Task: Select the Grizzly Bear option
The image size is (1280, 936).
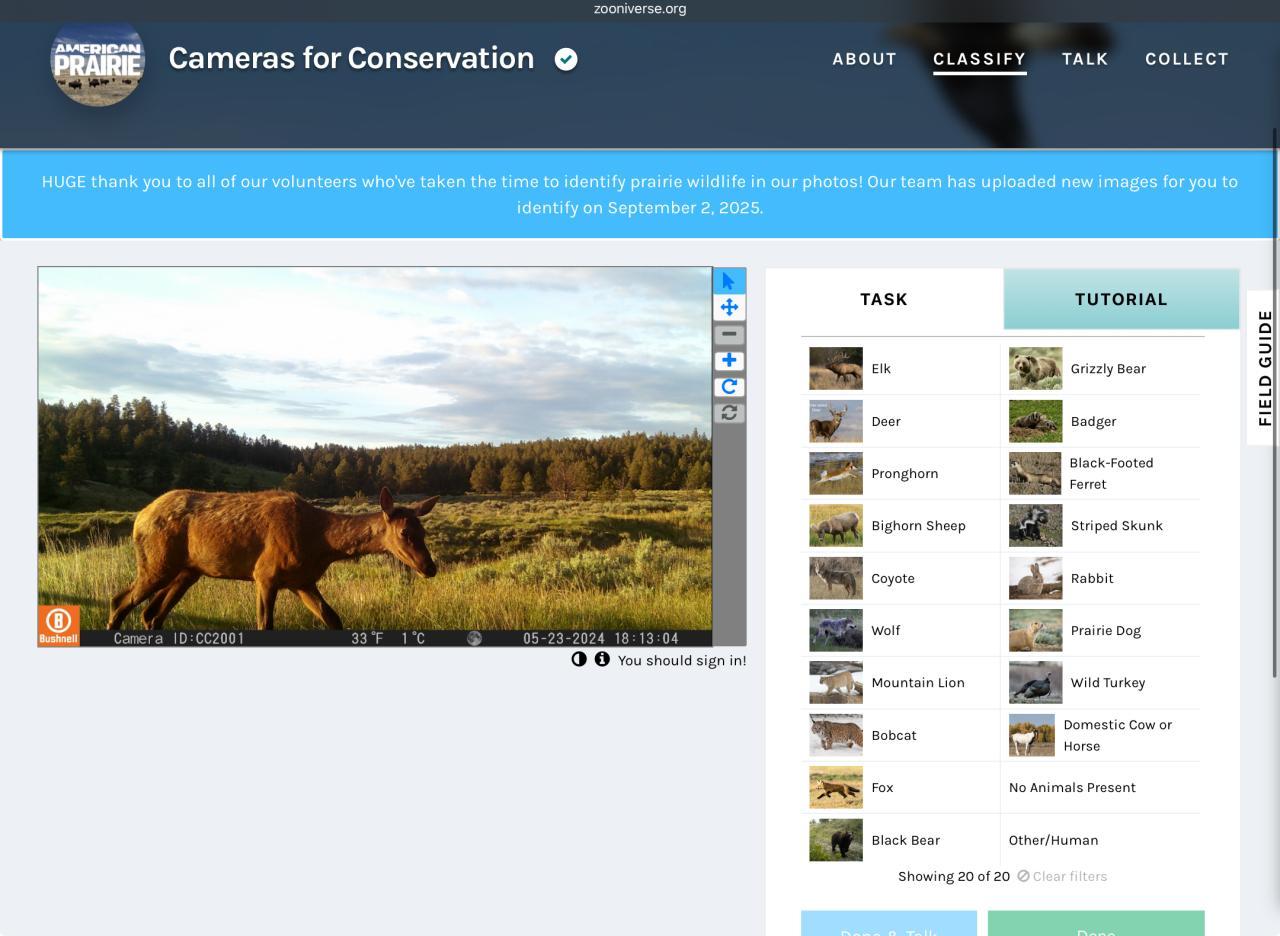Action: tap(1100, 369)
